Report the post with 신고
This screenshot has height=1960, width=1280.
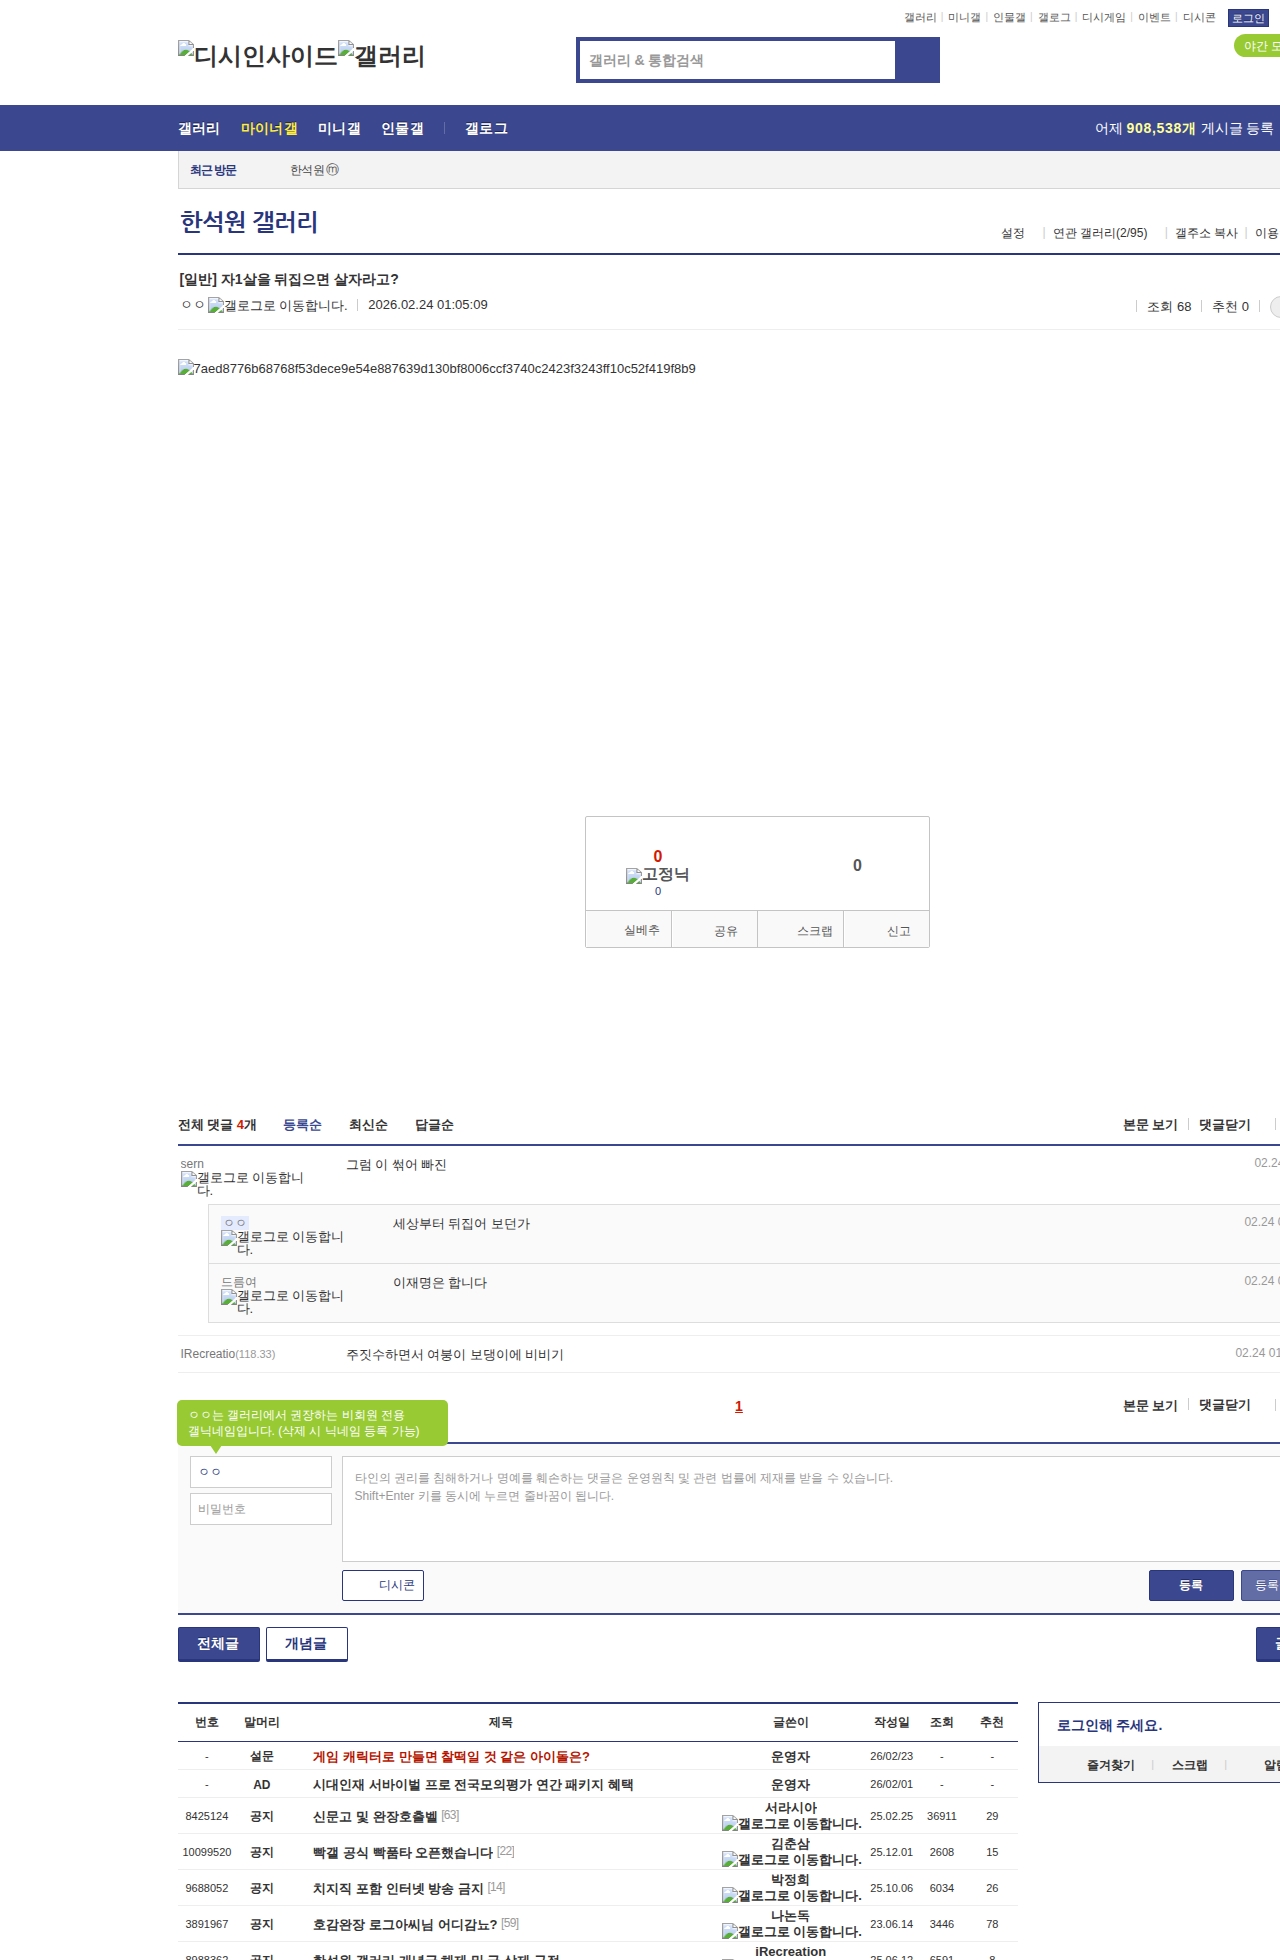click(x=887, y=929)
